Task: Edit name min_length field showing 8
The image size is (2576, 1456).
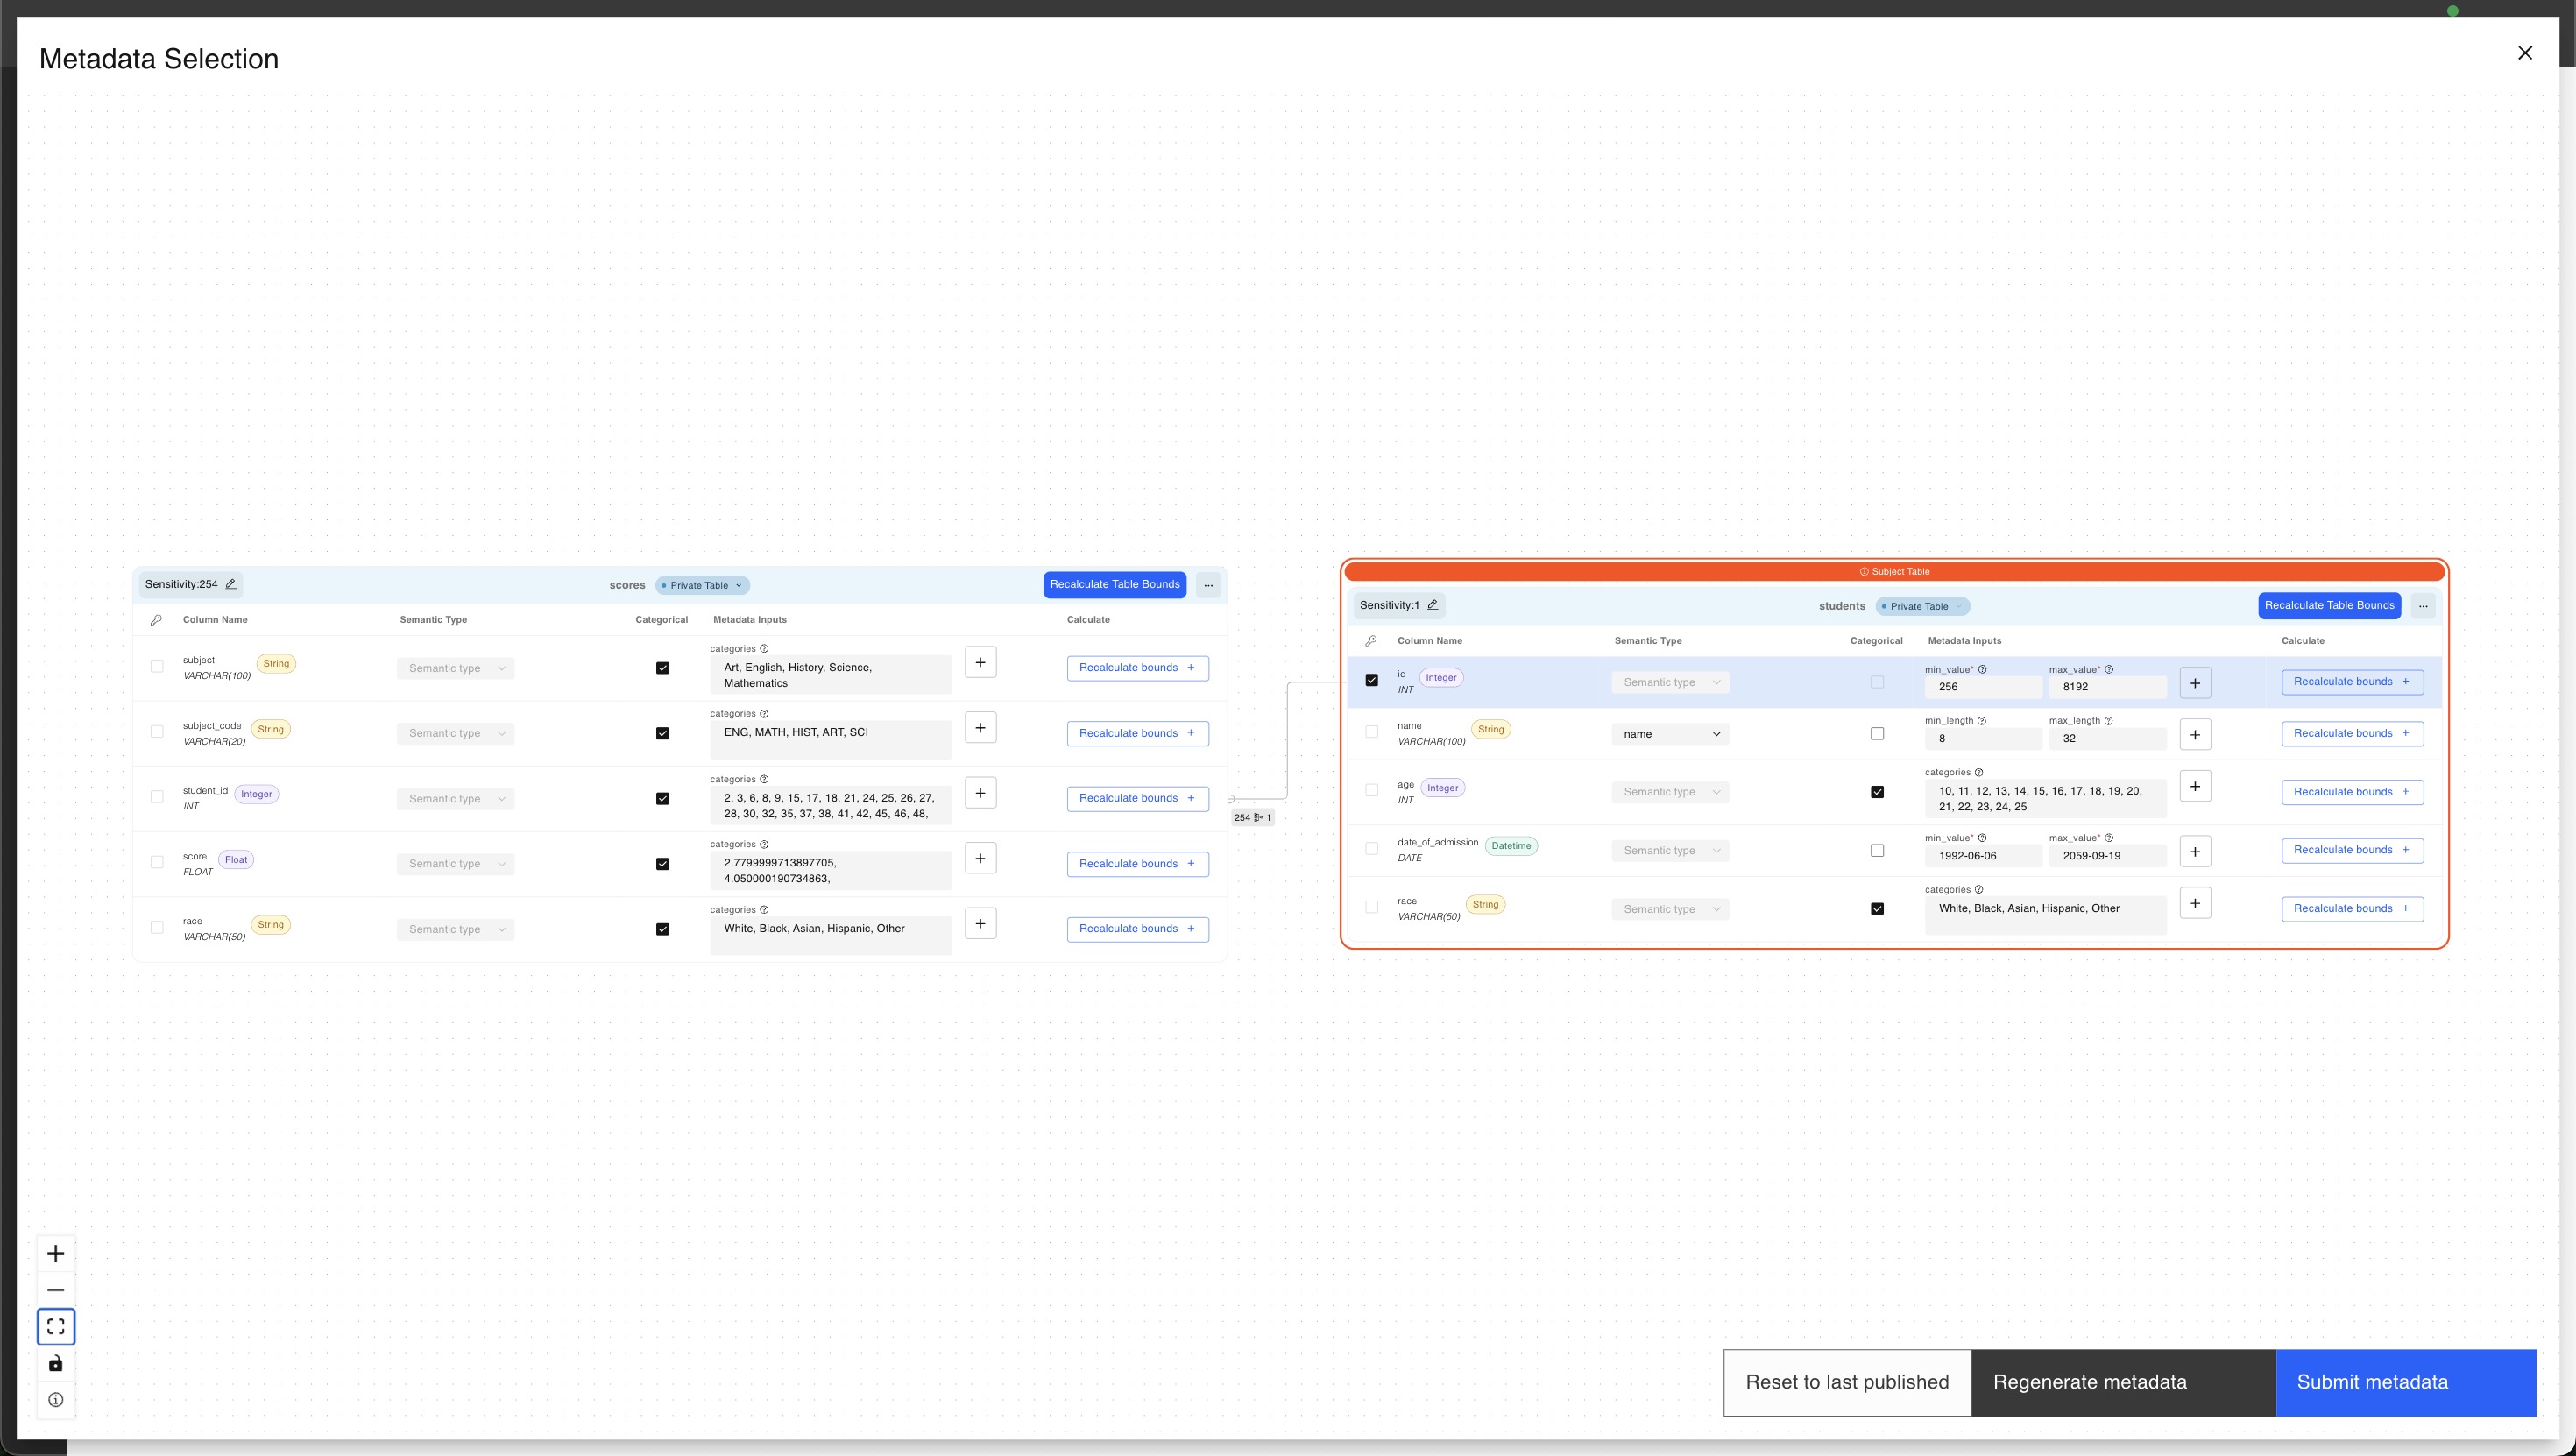Action: 1983,739
